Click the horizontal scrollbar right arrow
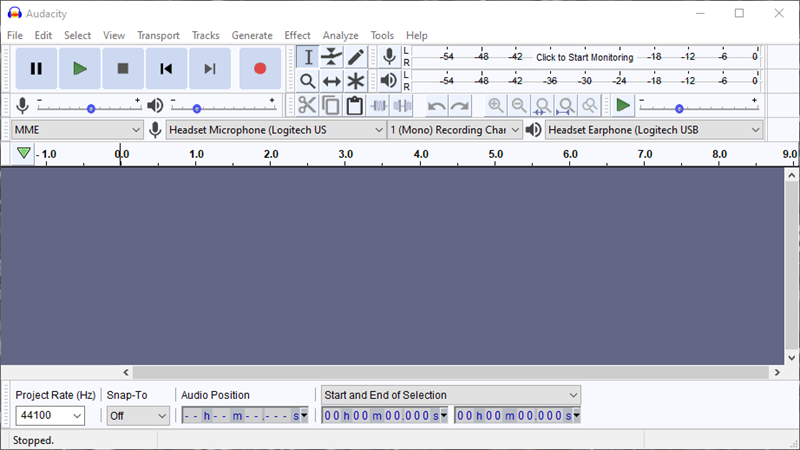This screenshot has height=450, width=800. [777, 372]
